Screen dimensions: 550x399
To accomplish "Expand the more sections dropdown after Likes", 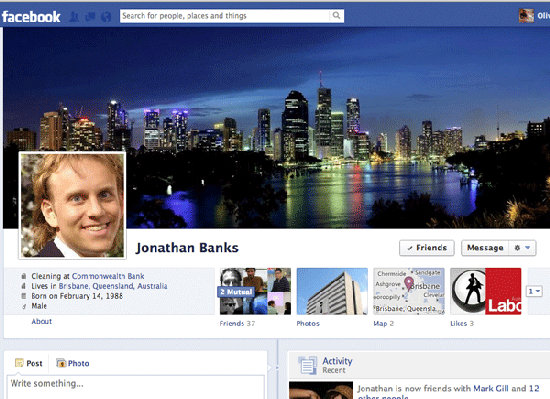I will tap(534, 291).
